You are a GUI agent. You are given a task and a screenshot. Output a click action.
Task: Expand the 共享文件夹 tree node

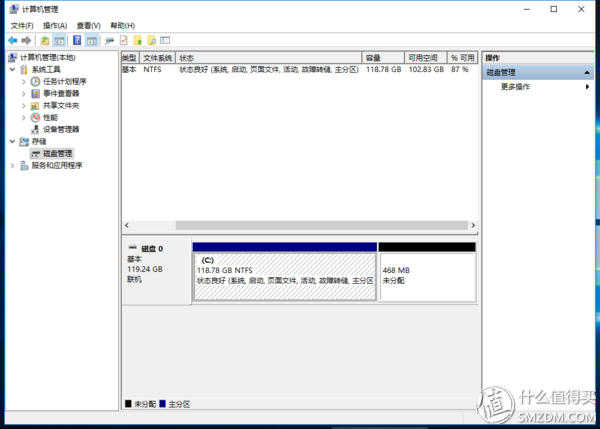[x=23, y=106]
